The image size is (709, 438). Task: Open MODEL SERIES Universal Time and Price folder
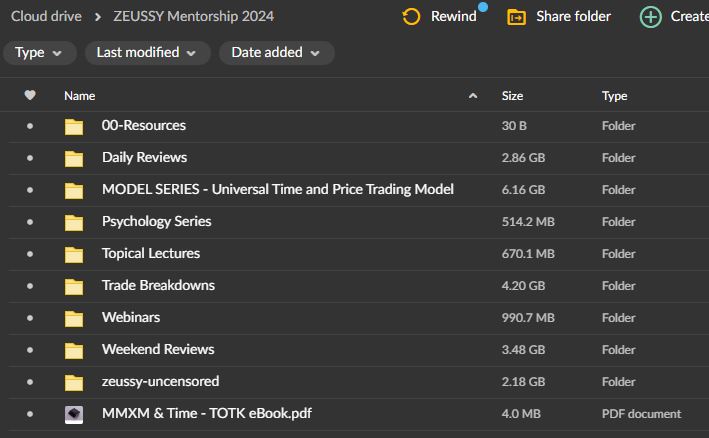pos(277,189)
